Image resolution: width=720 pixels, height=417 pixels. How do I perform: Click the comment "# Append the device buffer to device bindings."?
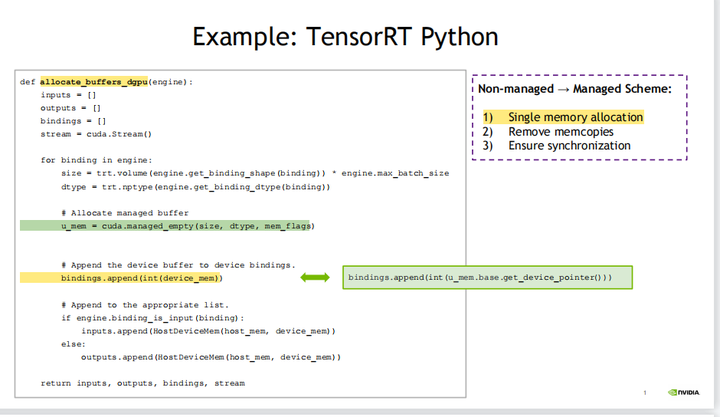click(179, 265)
